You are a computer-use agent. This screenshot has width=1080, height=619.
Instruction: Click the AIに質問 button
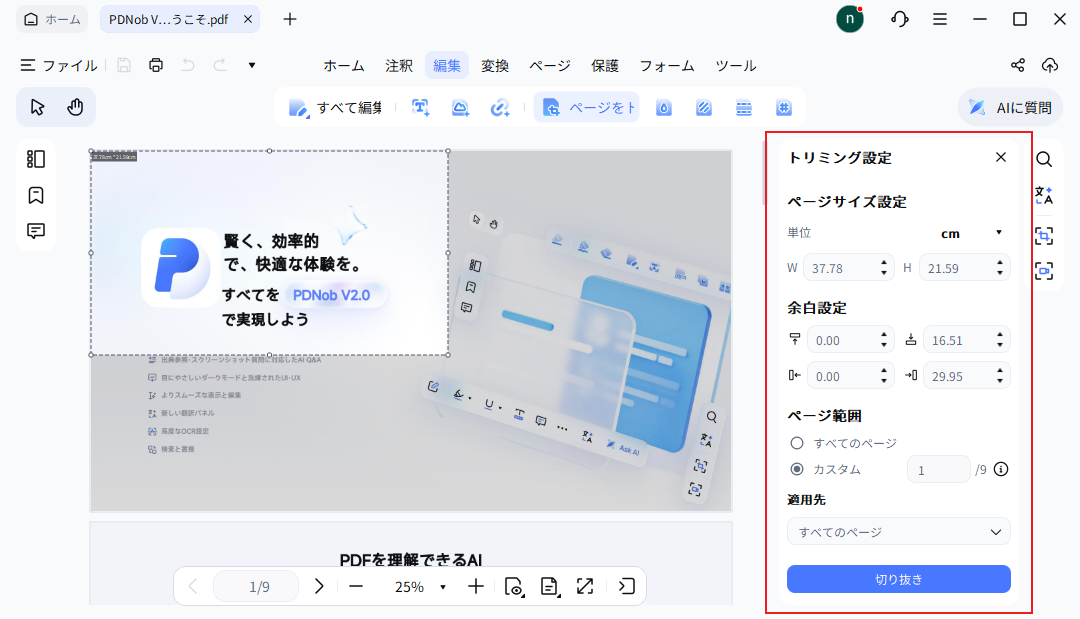[1010, 107]
